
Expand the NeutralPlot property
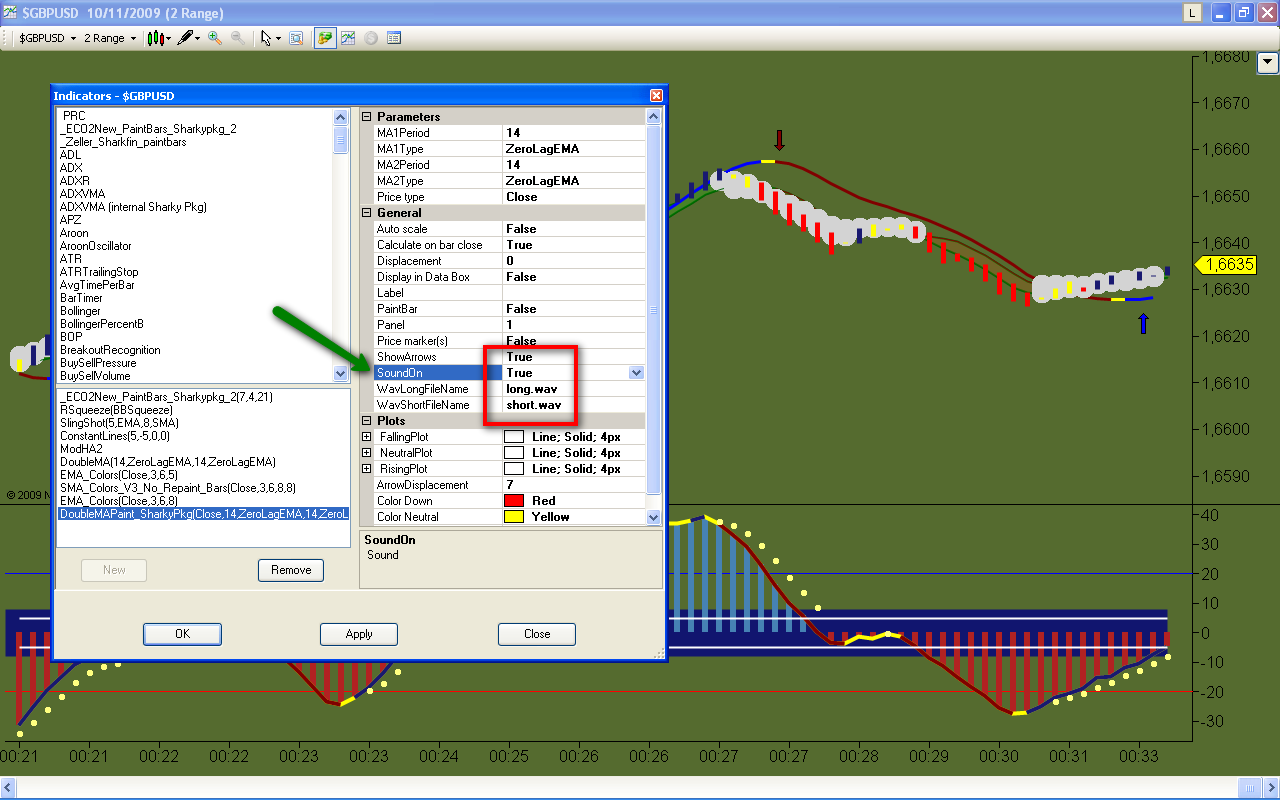tap(367, 453)
